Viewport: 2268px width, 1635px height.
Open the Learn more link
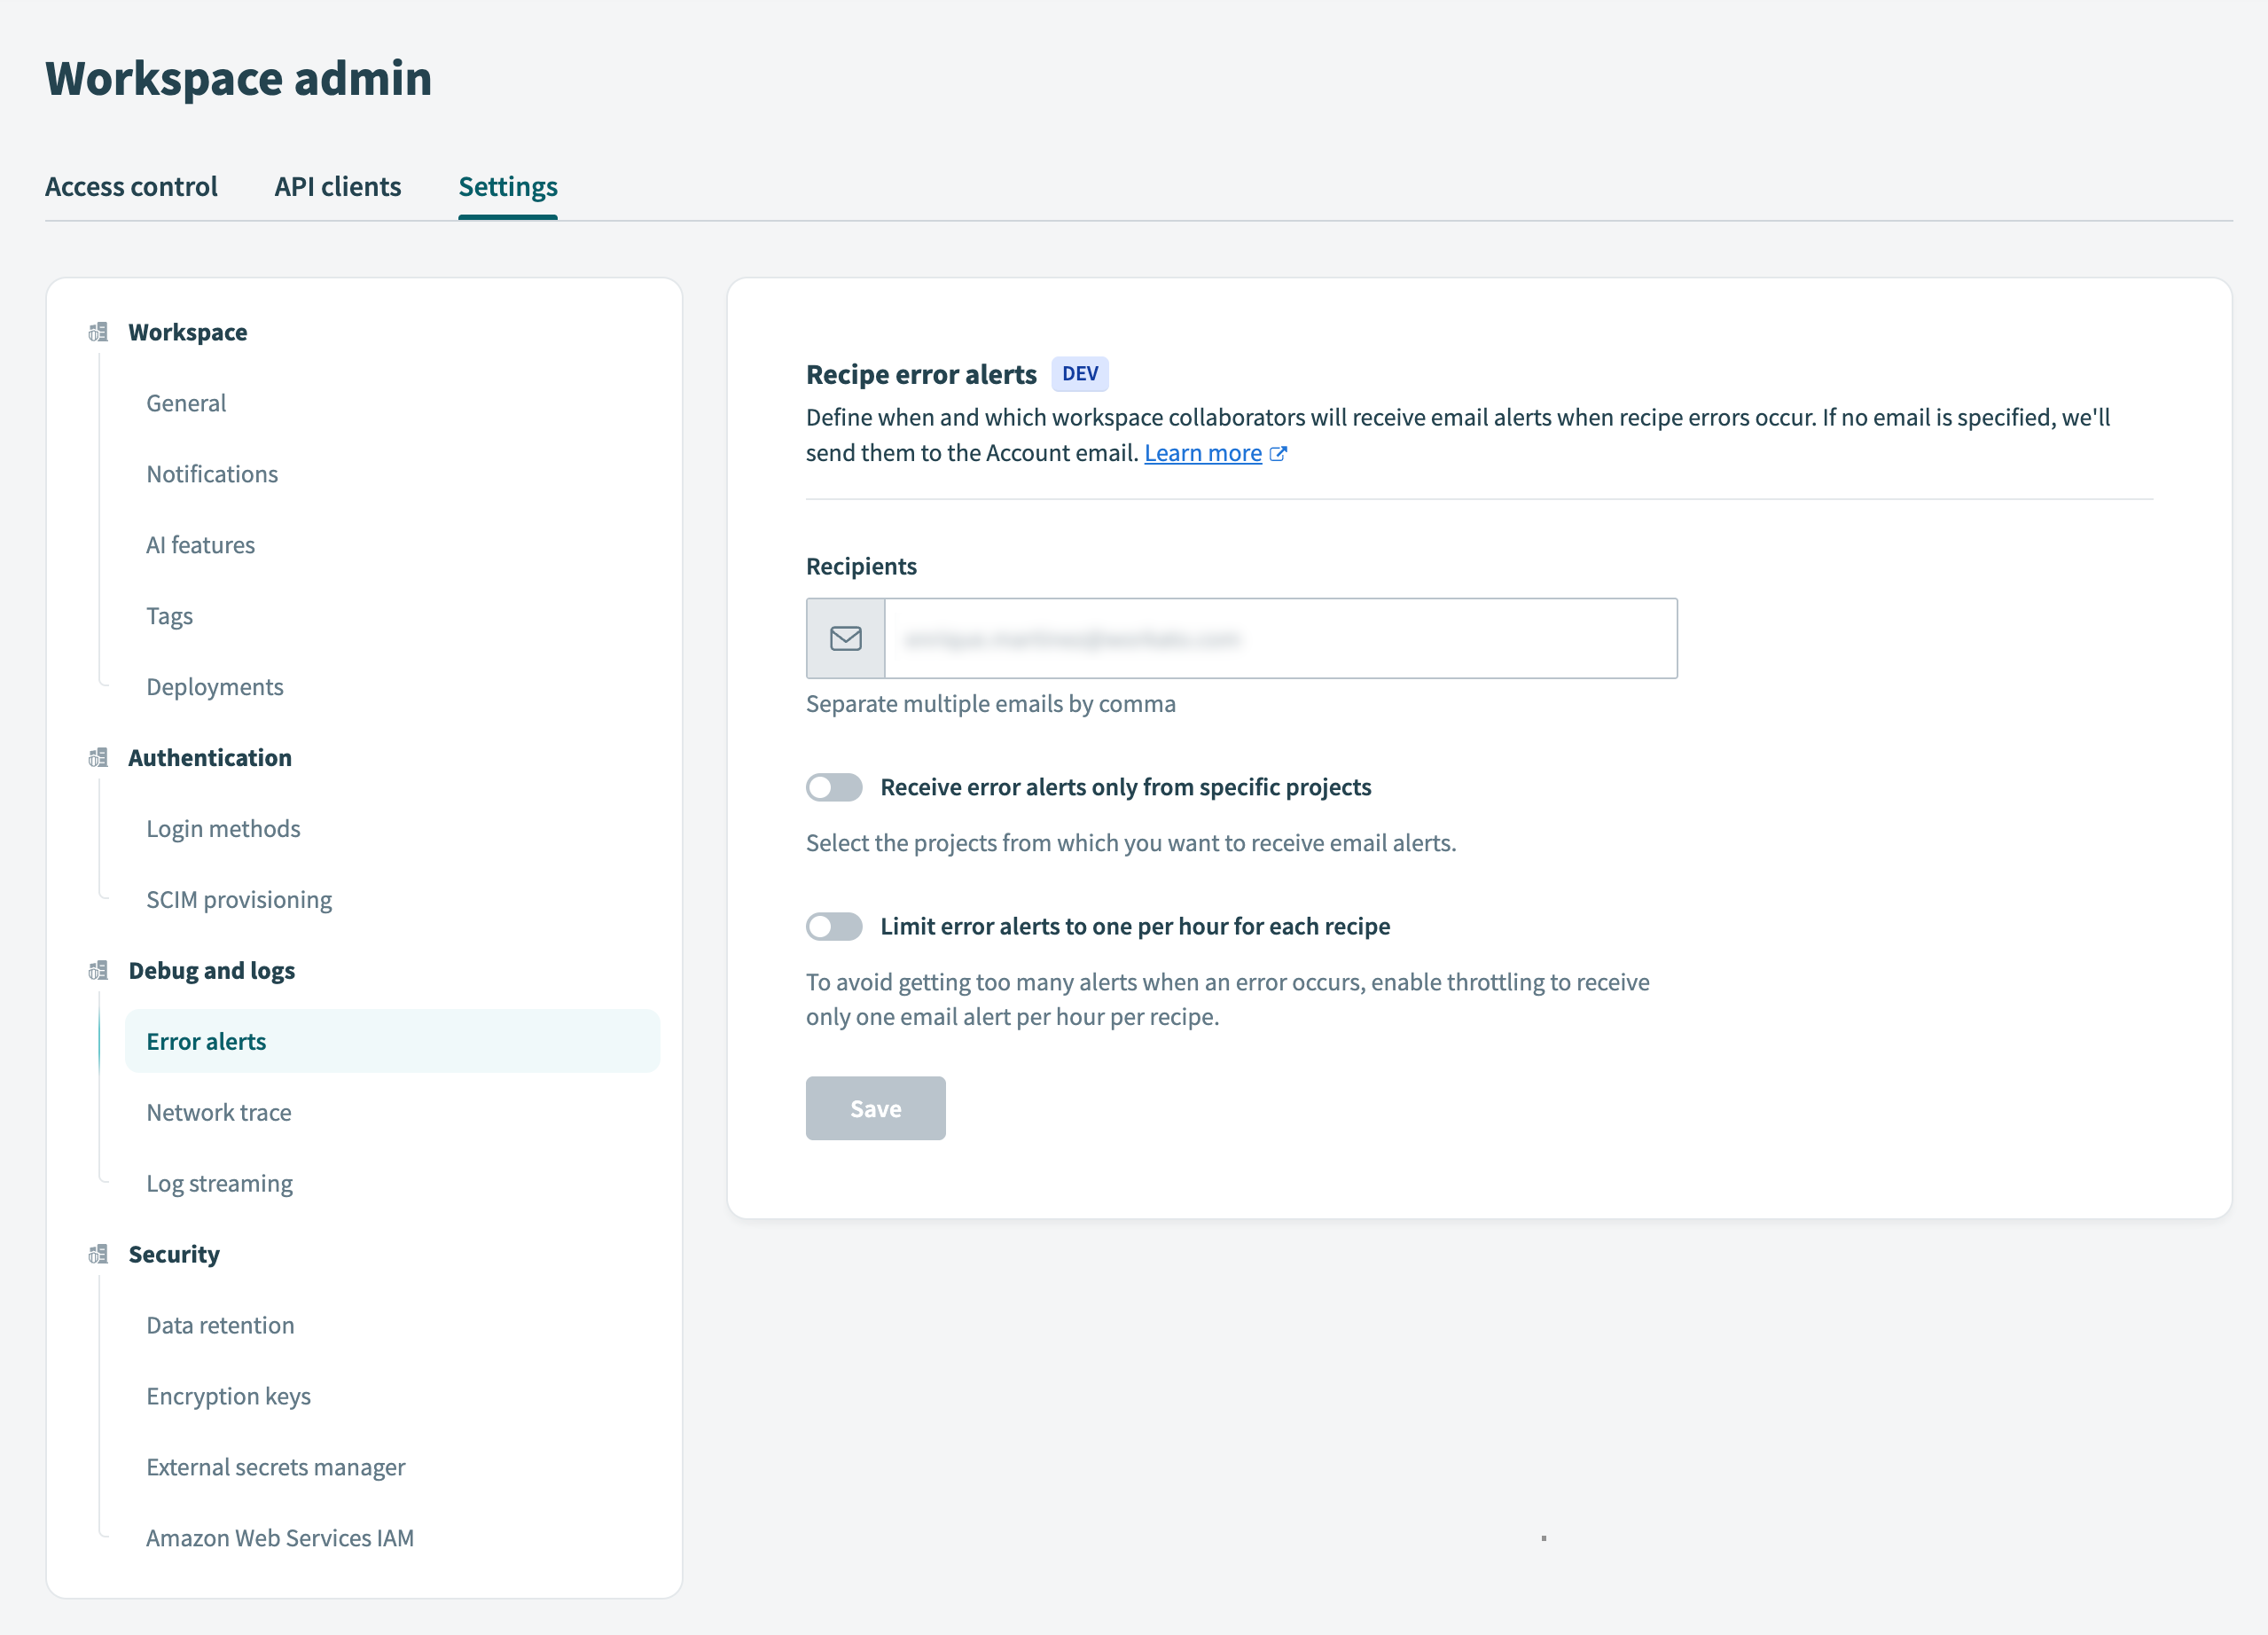[x=1203, y=454]
